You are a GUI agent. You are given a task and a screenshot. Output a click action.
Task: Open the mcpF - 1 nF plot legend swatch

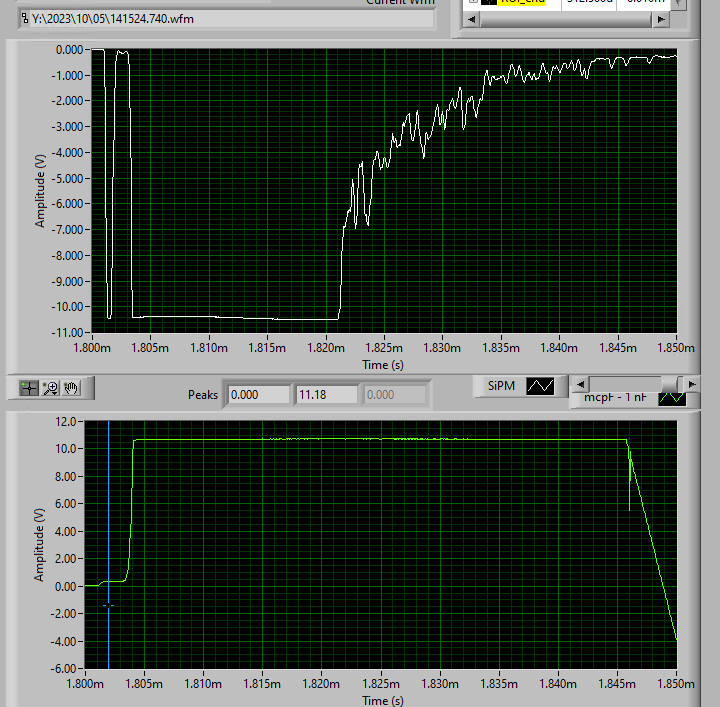(x=672, y=398)
